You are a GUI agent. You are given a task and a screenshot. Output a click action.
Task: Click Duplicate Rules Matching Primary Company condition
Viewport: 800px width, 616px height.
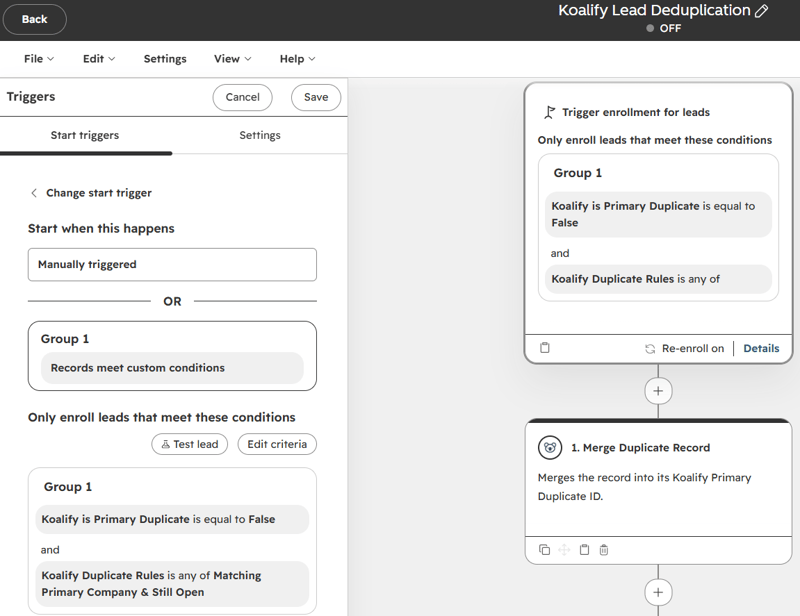point(172,584)
